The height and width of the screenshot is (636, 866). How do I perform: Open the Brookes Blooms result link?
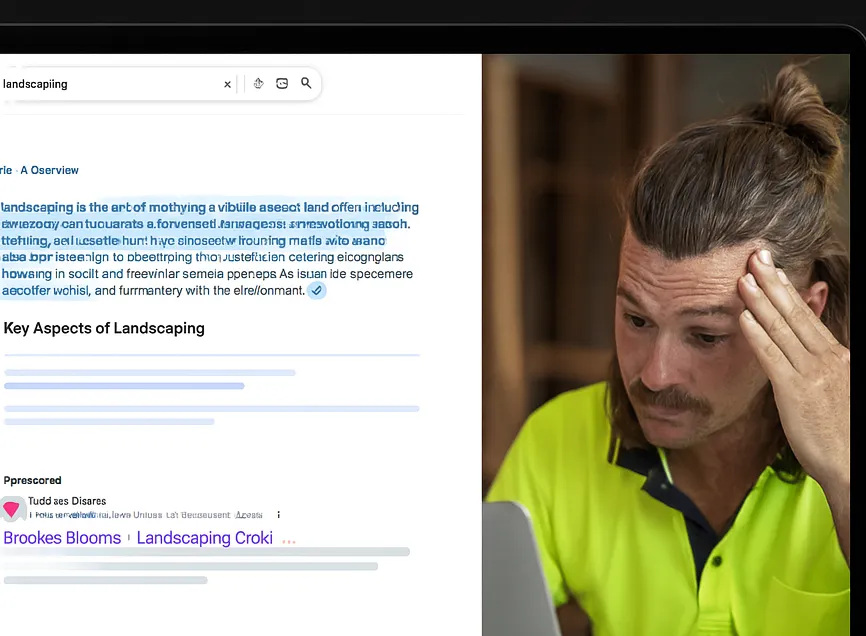click(x=62, y=538)
